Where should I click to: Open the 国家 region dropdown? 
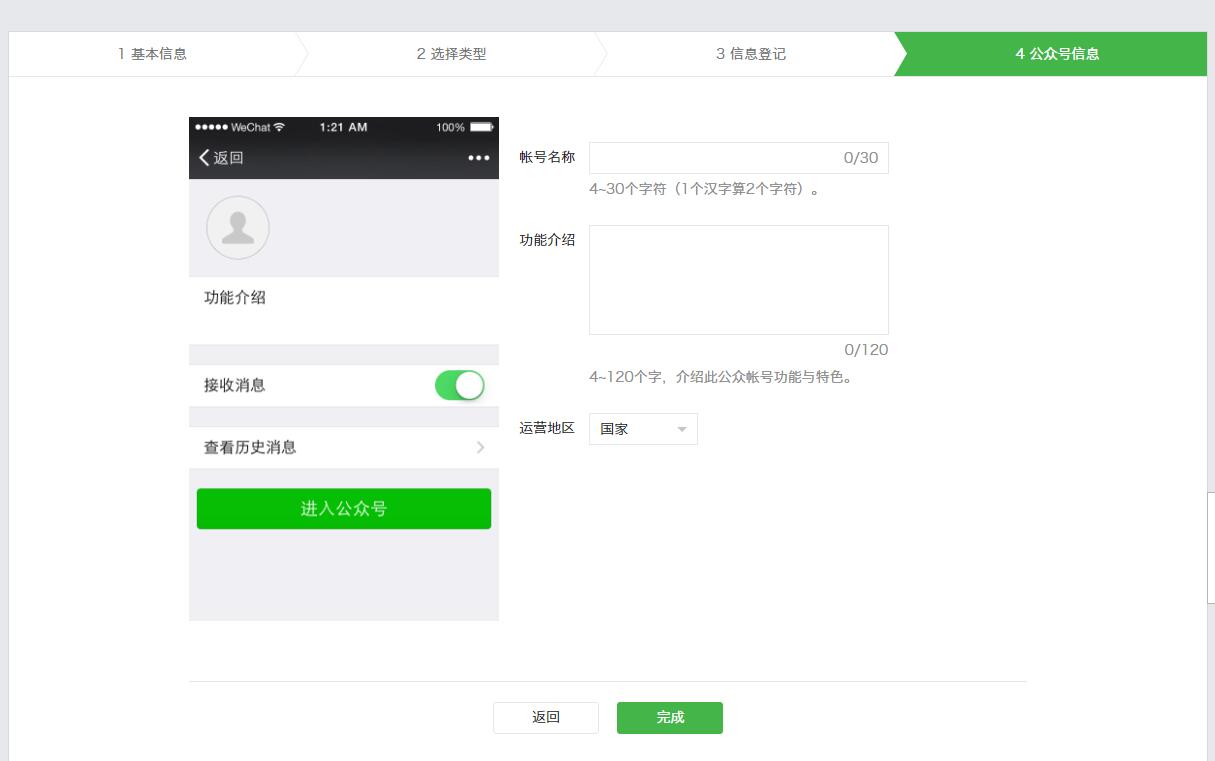(x=642, y=429)
